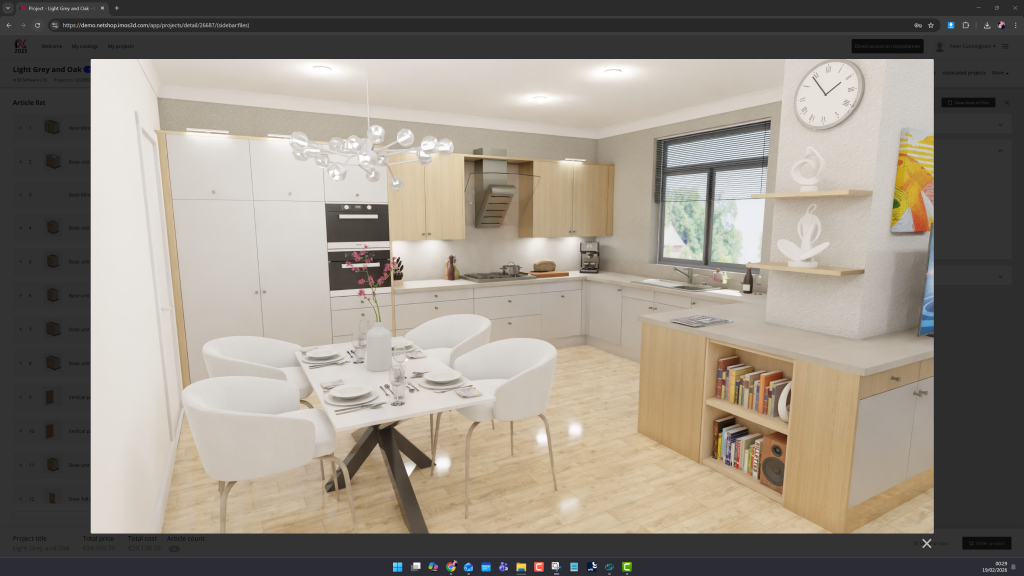The image size is (1024, 576).
Task: Bookmark this page with the star icon
Action: [931, 25]
